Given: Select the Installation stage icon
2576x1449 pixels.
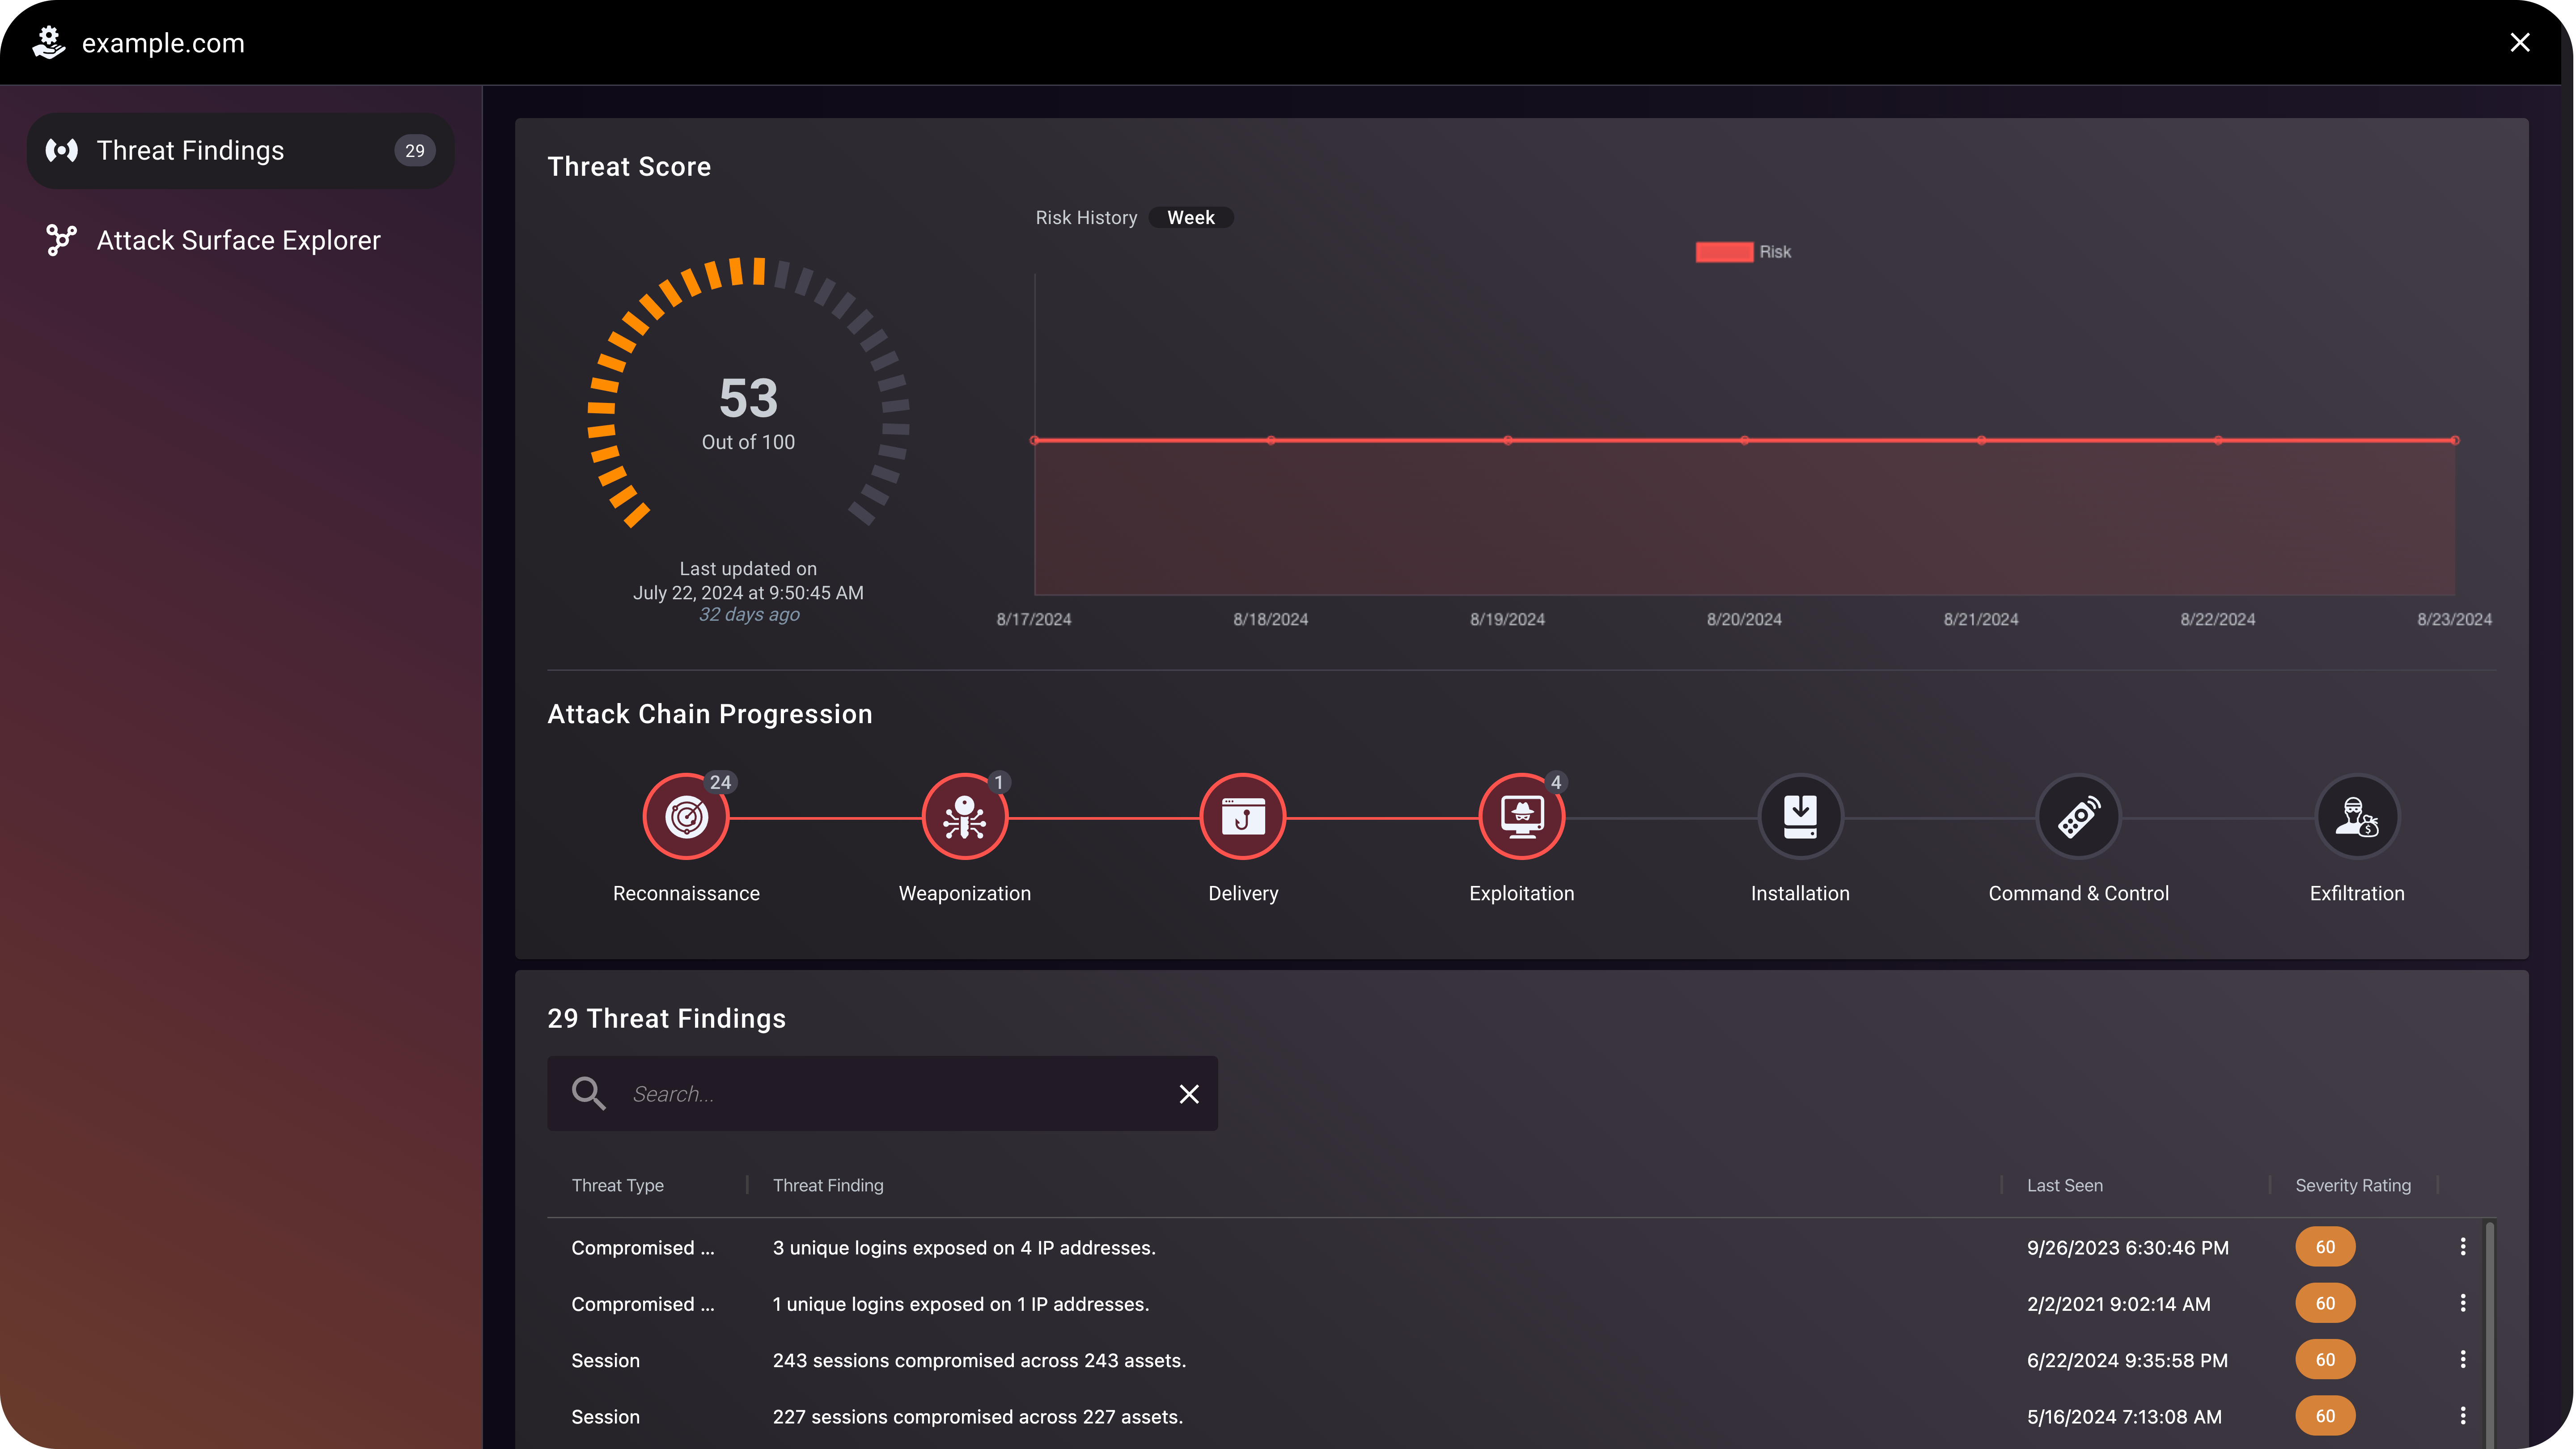Looking at the screenshot, I should coord(1800,817).
